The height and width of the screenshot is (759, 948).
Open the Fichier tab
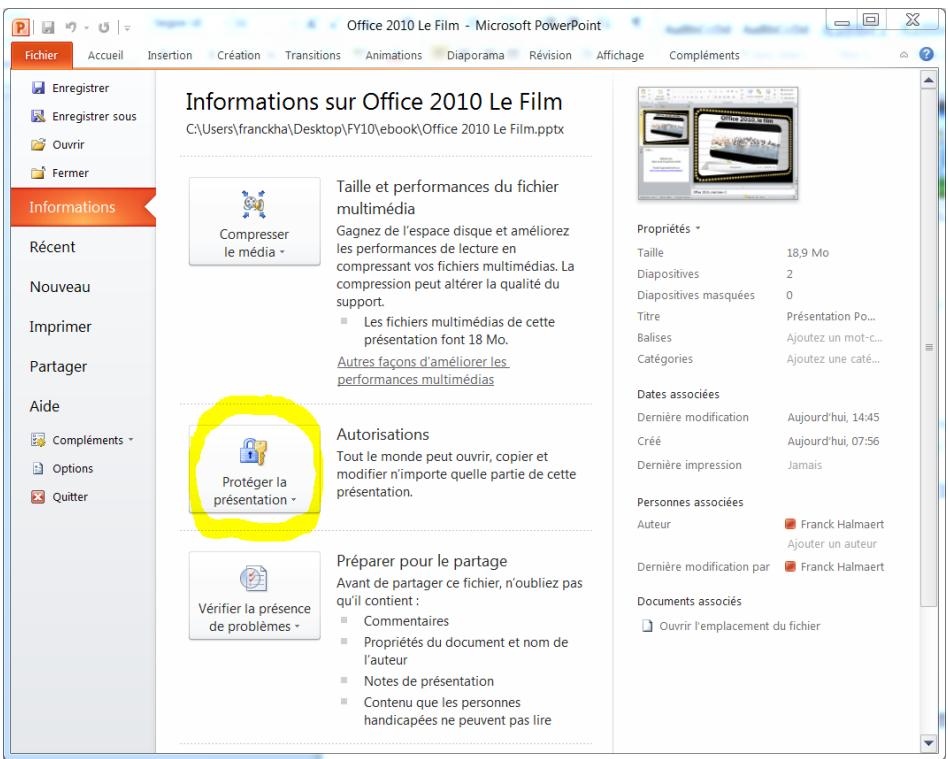(41, 55)
